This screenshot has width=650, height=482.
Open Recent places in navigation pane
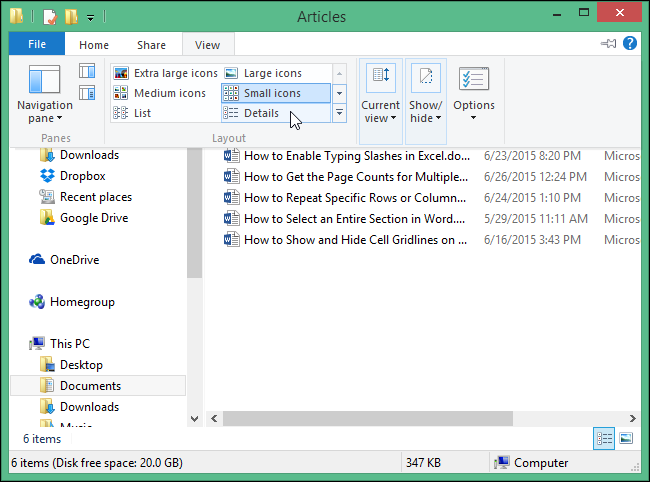[86, 197]
